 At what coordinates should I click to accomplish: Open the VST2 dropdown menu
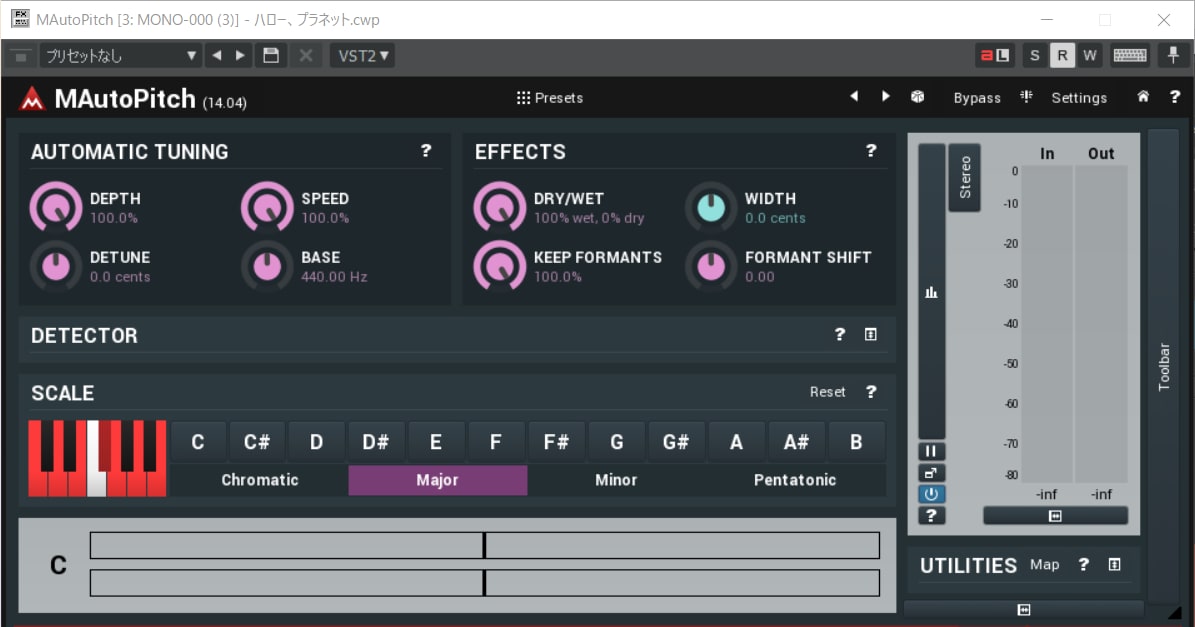click(363, 56)
